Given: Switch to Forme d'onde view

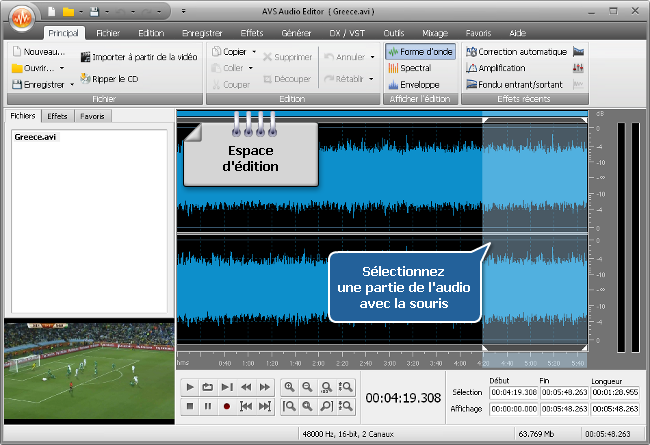Looking at the screenshot, I should 420,51.
